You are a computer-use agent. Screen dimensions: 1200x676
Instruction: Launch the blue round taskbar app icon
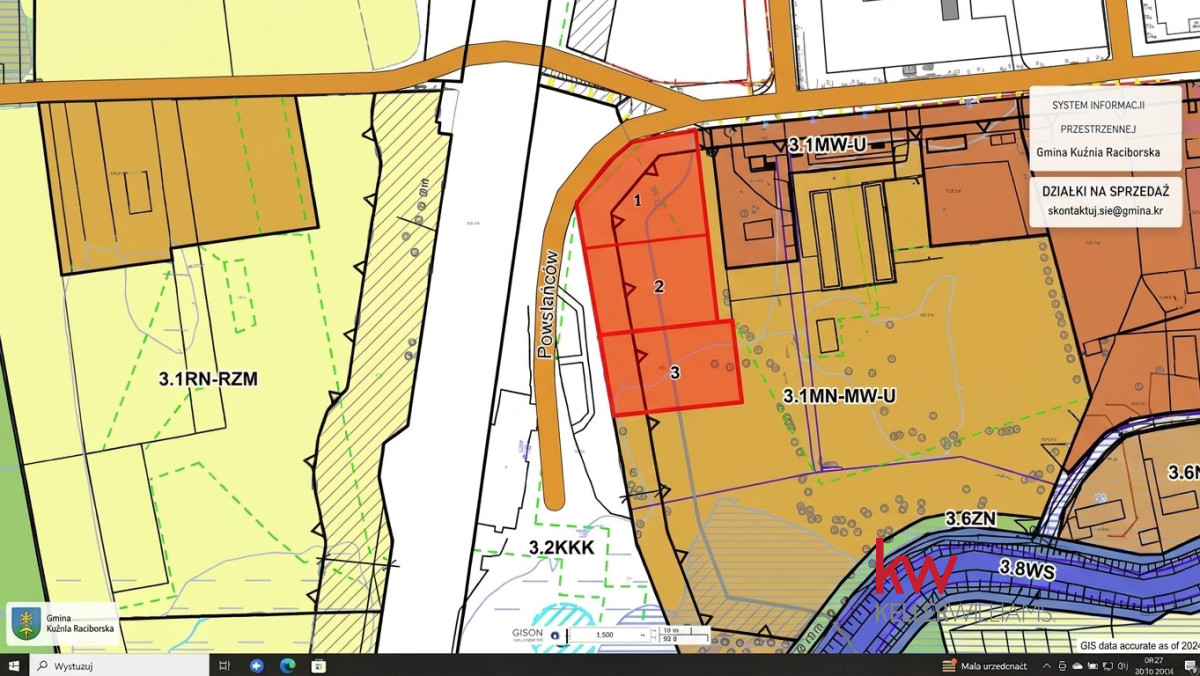pyautogui.click(x=257, y=665)
